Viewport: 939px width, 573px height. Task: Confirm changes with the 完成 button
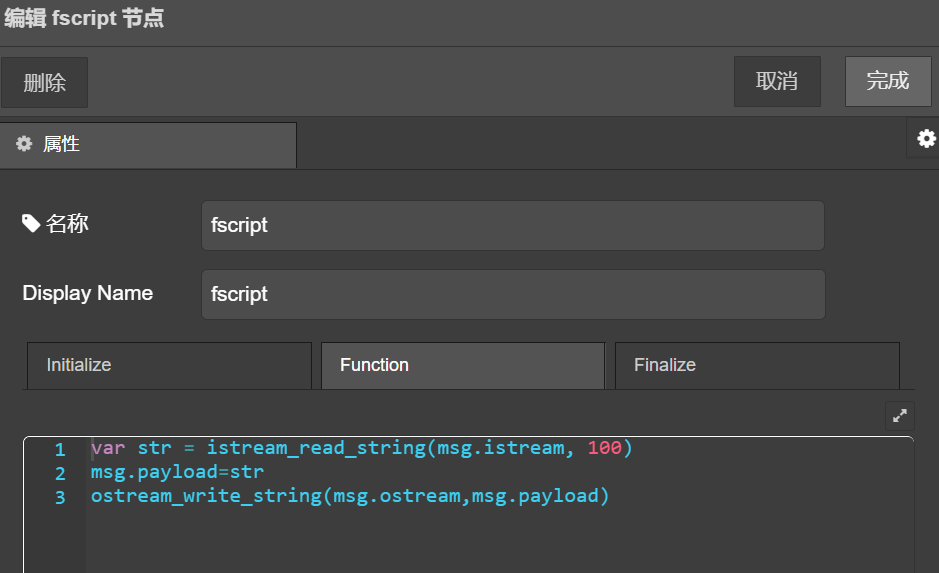(888, 81)
